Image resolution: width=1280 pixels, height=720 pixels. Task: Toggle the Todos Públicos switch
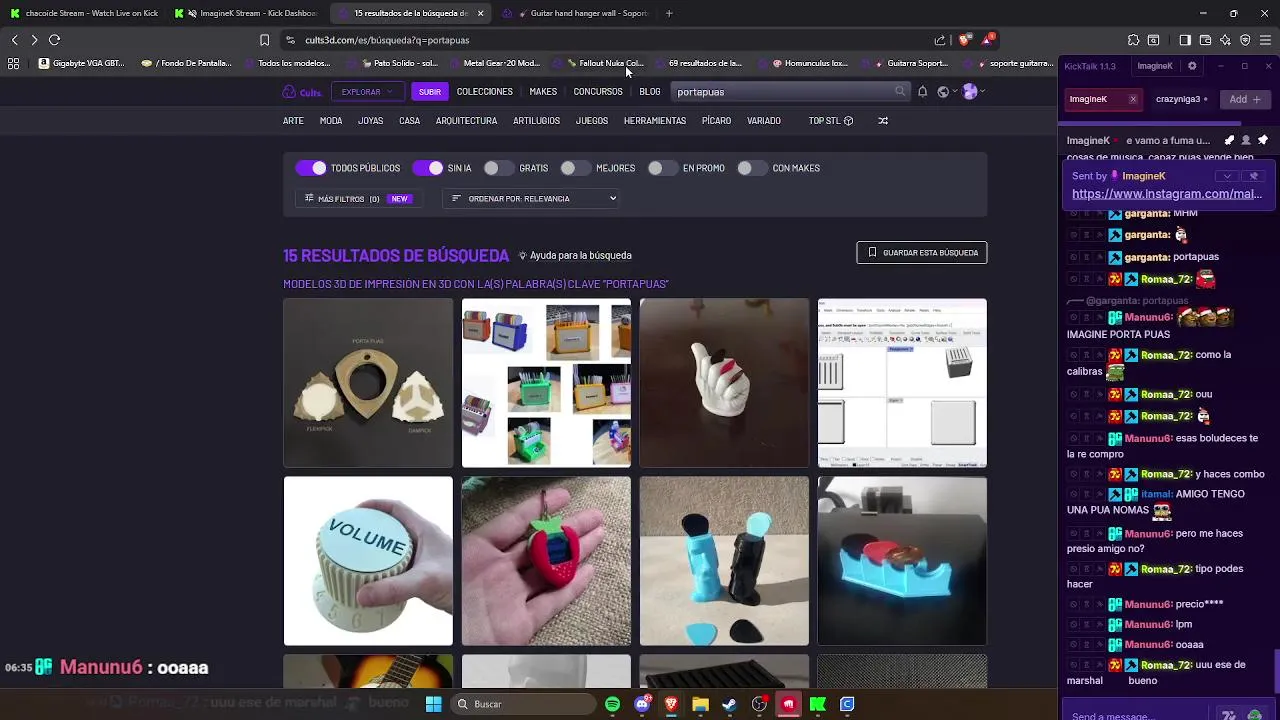coord(311,168)
